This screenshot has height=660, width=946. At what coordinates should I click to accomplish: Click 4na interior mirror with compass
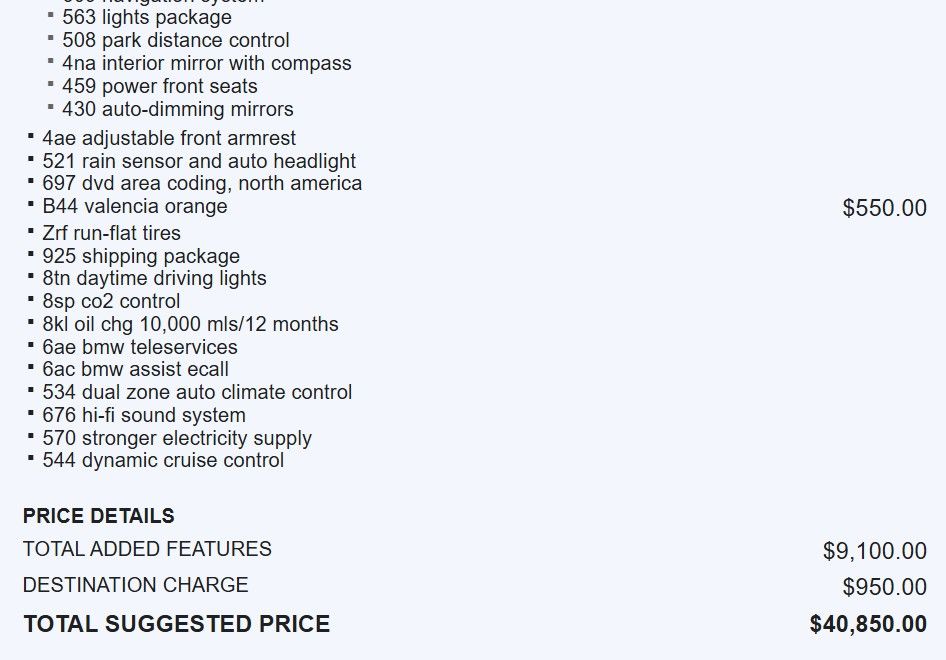(x=206, y=63)
